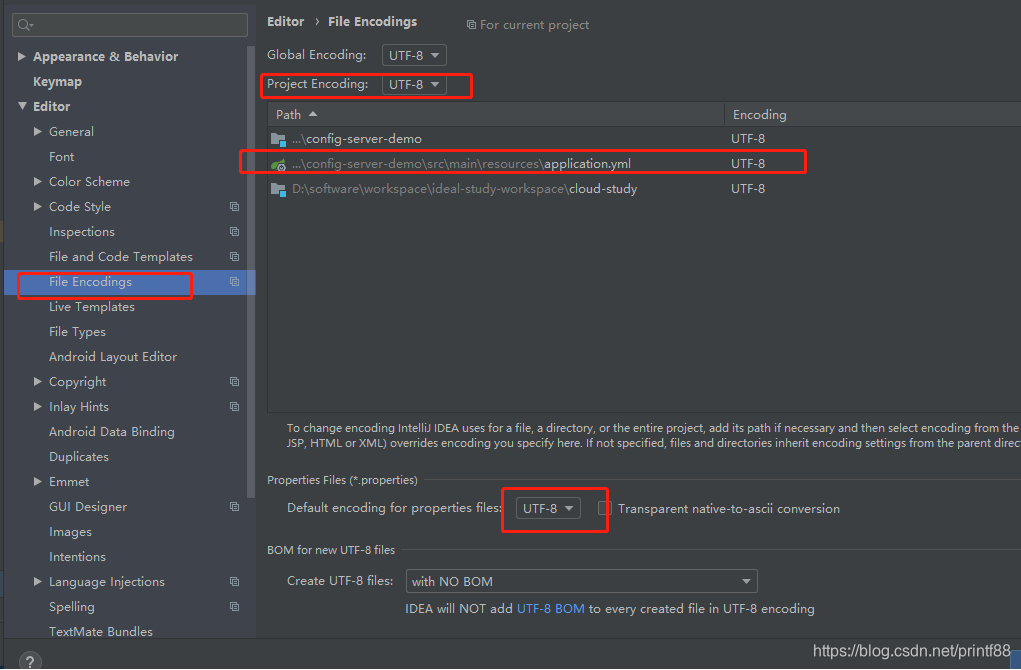Click the help question mark button
This screenshot has height=670, width=1021.
(x=30, y=660)
